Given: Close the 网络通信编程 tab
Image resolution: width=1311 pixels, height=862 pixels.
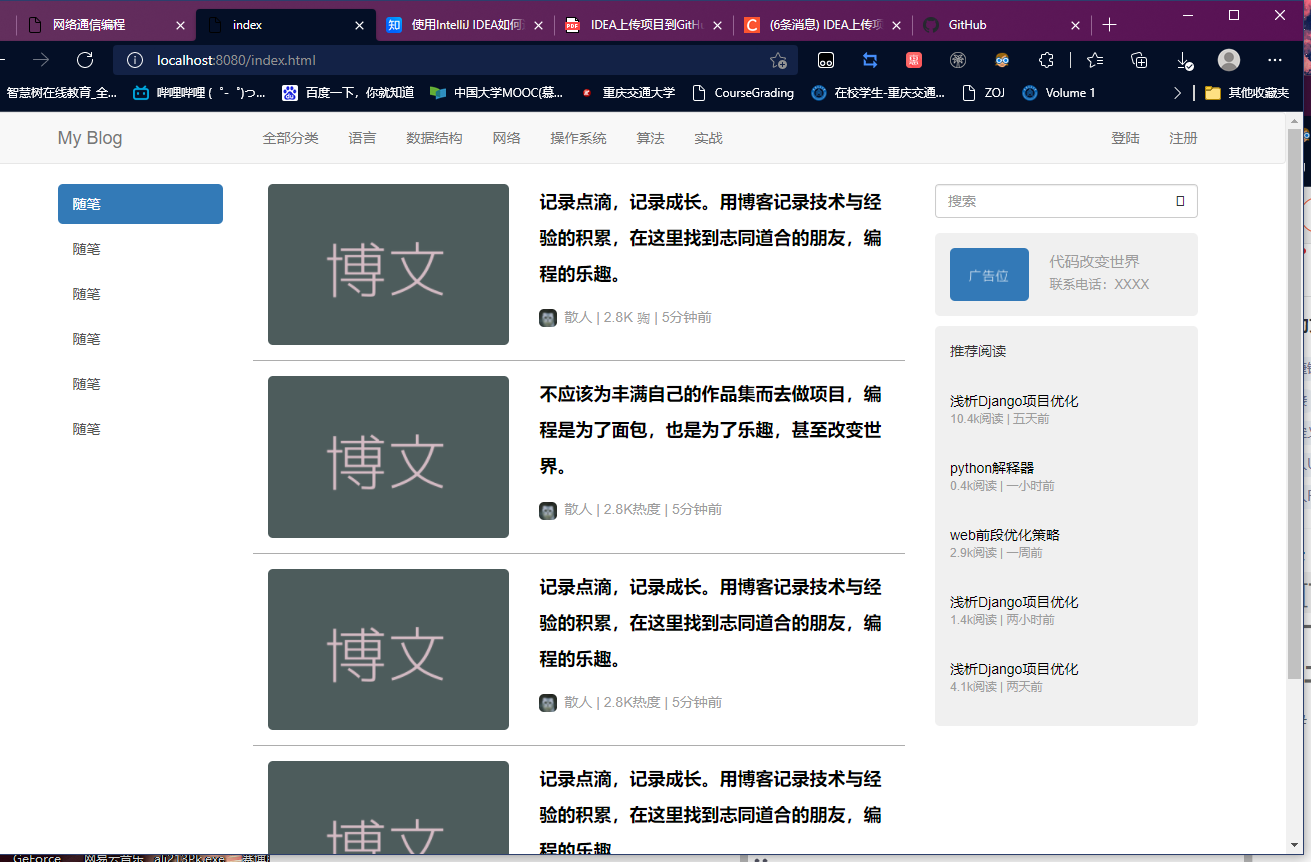Looking at the screenshot, I should [180, 25].
